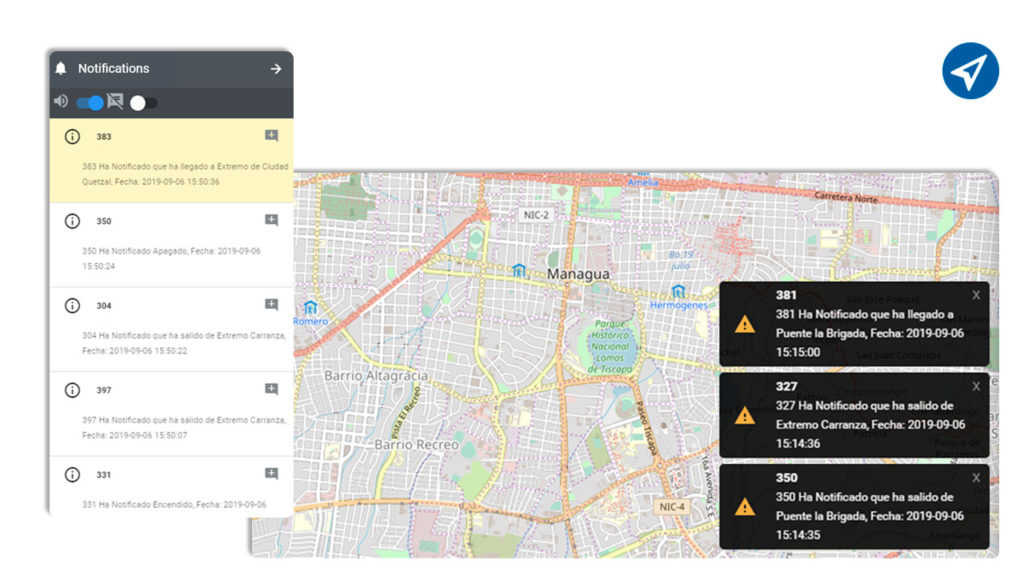Click the warning triangle on the 350 alert popup
Viewport: 1024px width, 576px height.
point(744,507)
